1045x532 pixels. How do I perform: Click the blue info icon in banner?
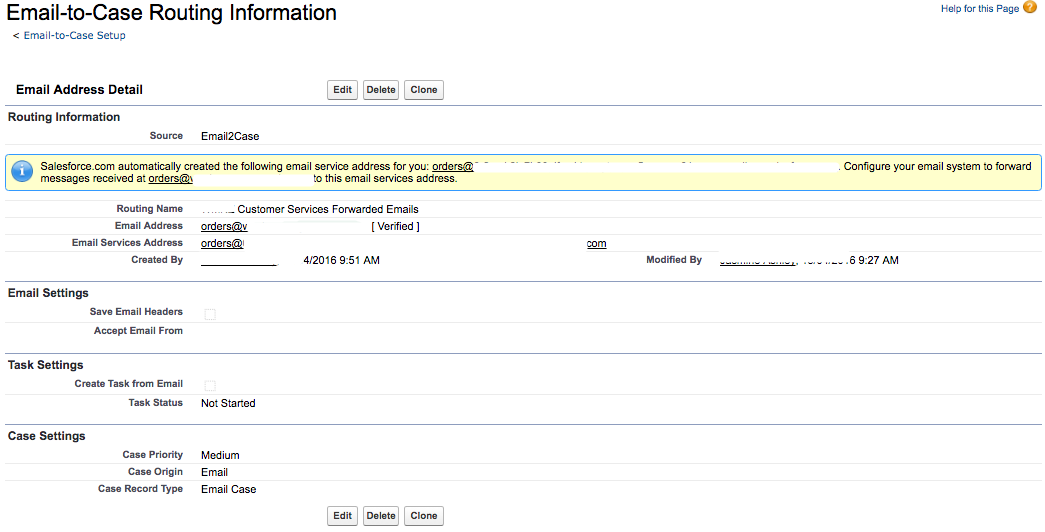(22, 172)
